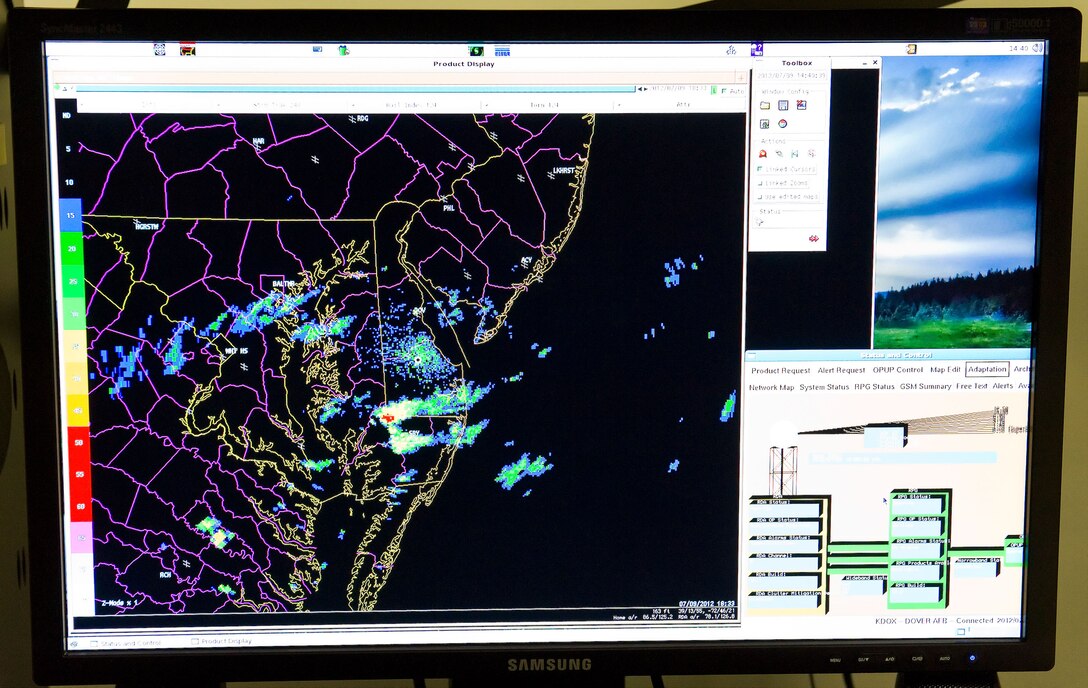Viewport: 1088px width, 688px height.
Task: Click the map icon in Window Config
Action: (x=763, y=123)
